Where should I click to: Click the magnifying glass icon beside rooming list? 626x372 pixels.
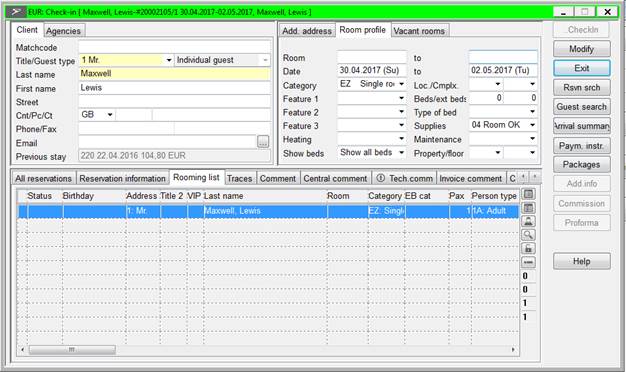coord(528,235)
